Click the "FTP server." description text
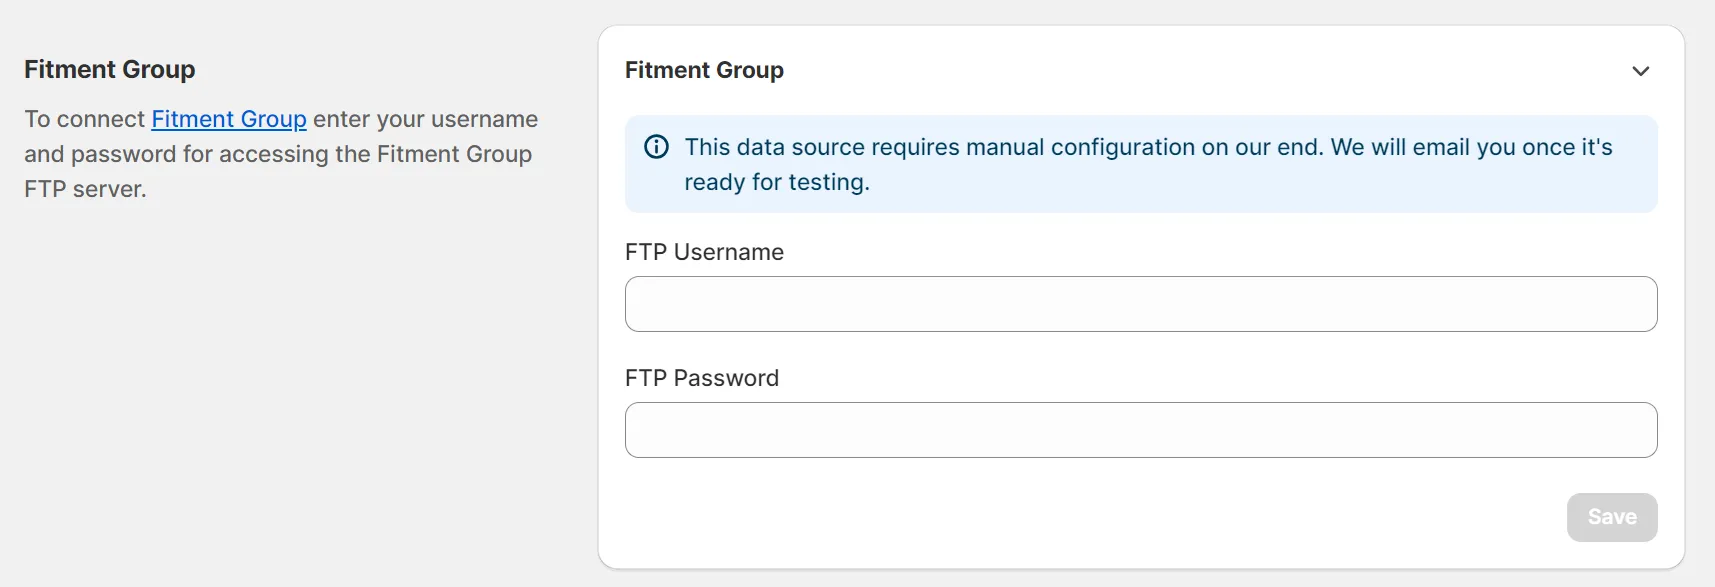This screenshot has height=587, width=1715. (85, 189)
